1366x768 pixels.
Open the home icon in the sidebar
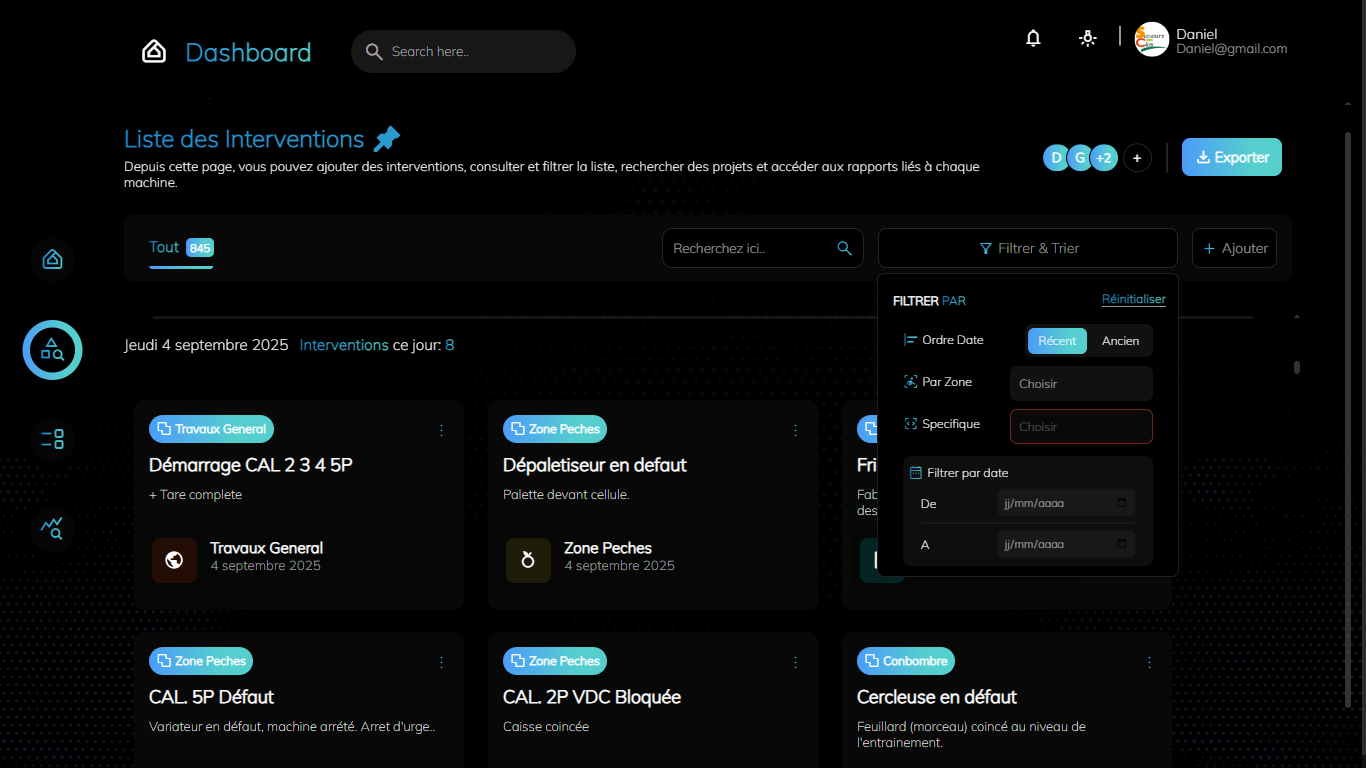52,260
